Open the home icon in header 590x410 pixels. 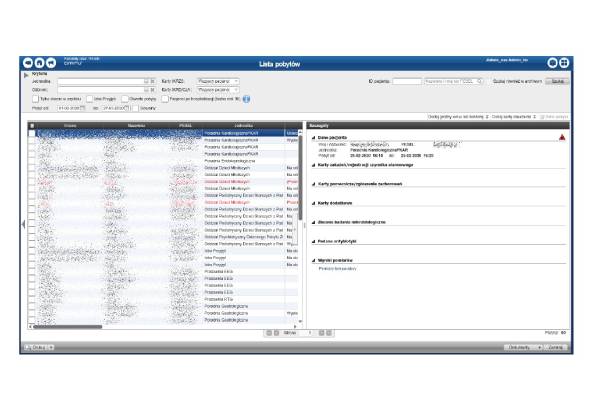[40, 63]
